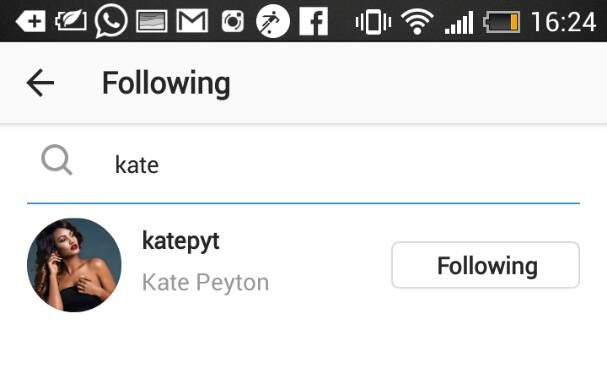Click the search field containing kate
This screenshot has height=385, width=607.
click(304, 165)
